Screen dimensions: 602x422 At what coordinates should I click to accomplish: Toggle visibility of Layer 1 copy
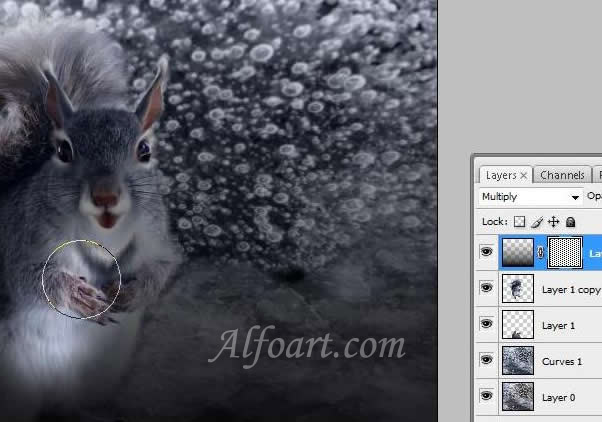[x=487, y=290]
